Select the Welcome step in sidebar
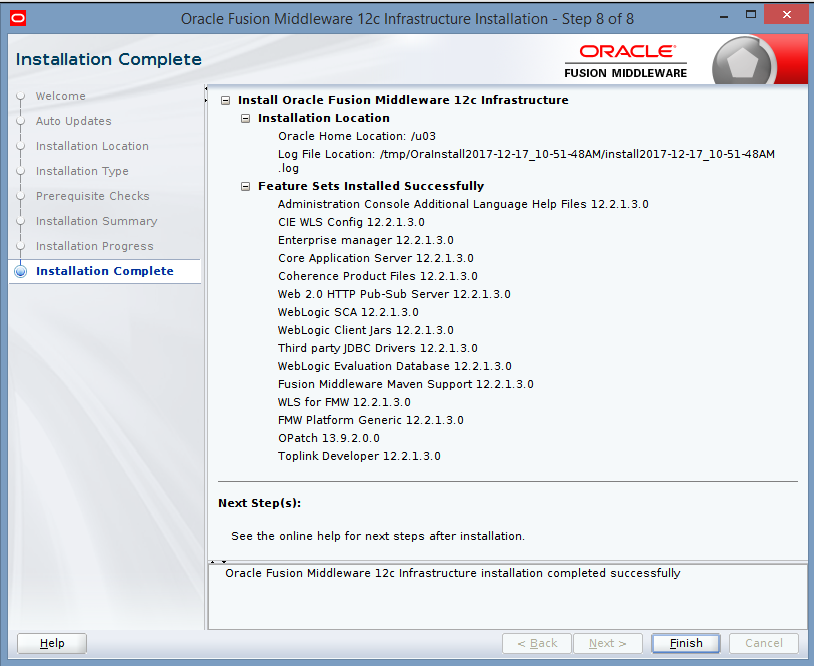This screenshot has width=814, height=666. point(61,96)
